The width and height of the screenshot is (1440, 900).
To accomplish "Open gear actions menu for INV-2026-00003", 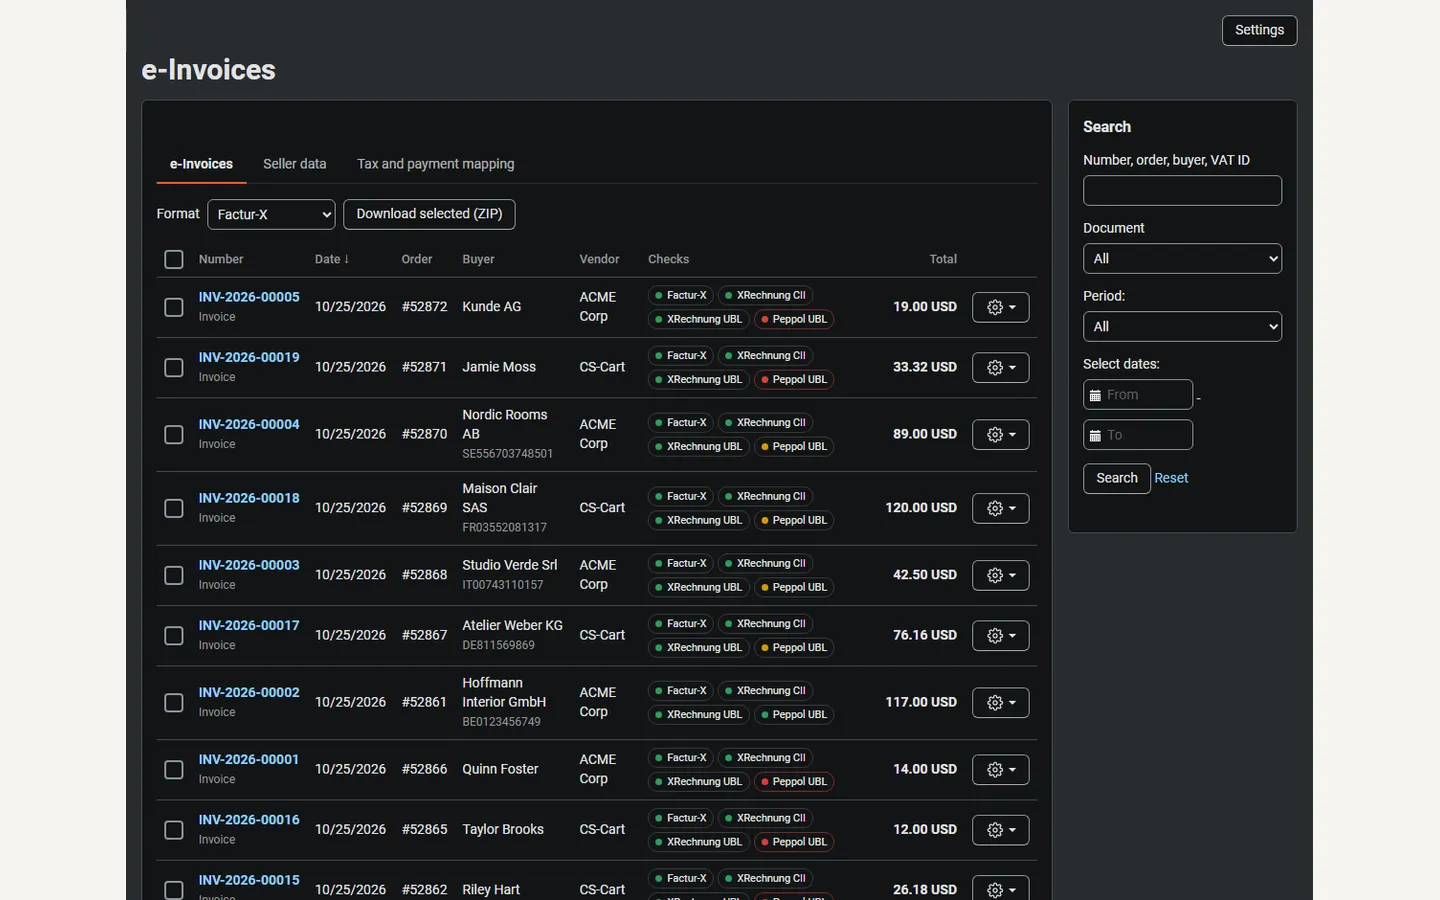I will pyautogui.click(x=1000, y=575).
